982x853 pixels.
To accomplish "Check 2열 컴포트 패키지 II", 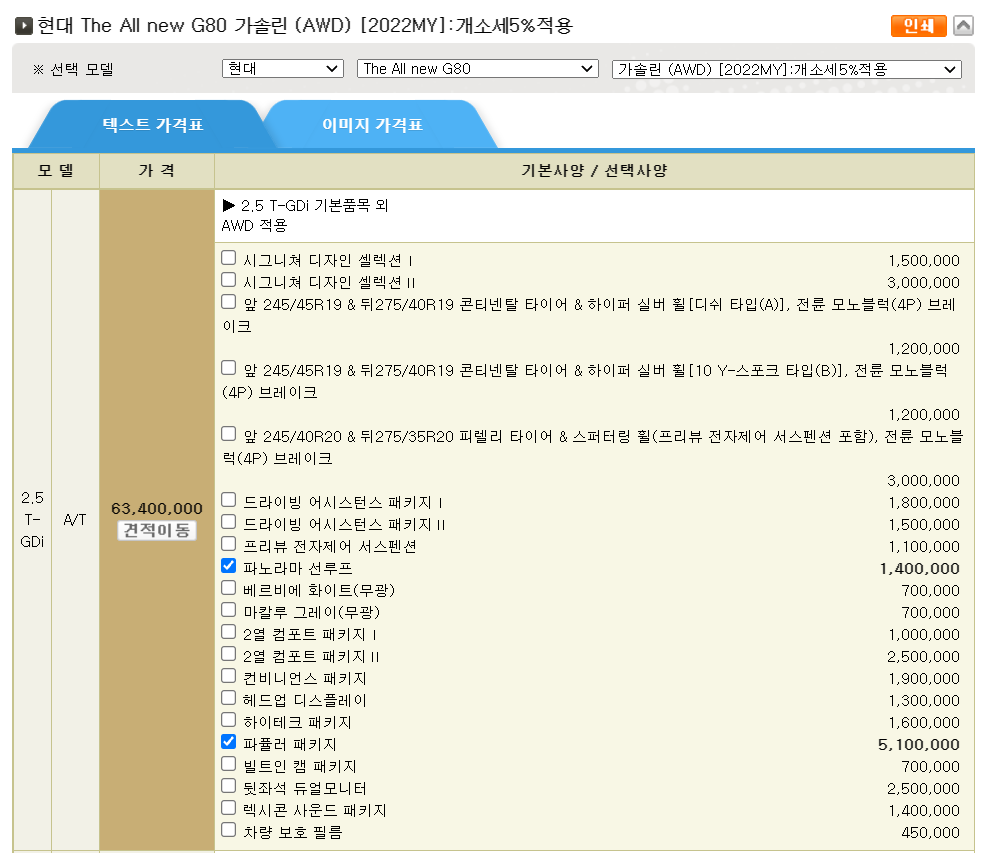I will 229,654.
